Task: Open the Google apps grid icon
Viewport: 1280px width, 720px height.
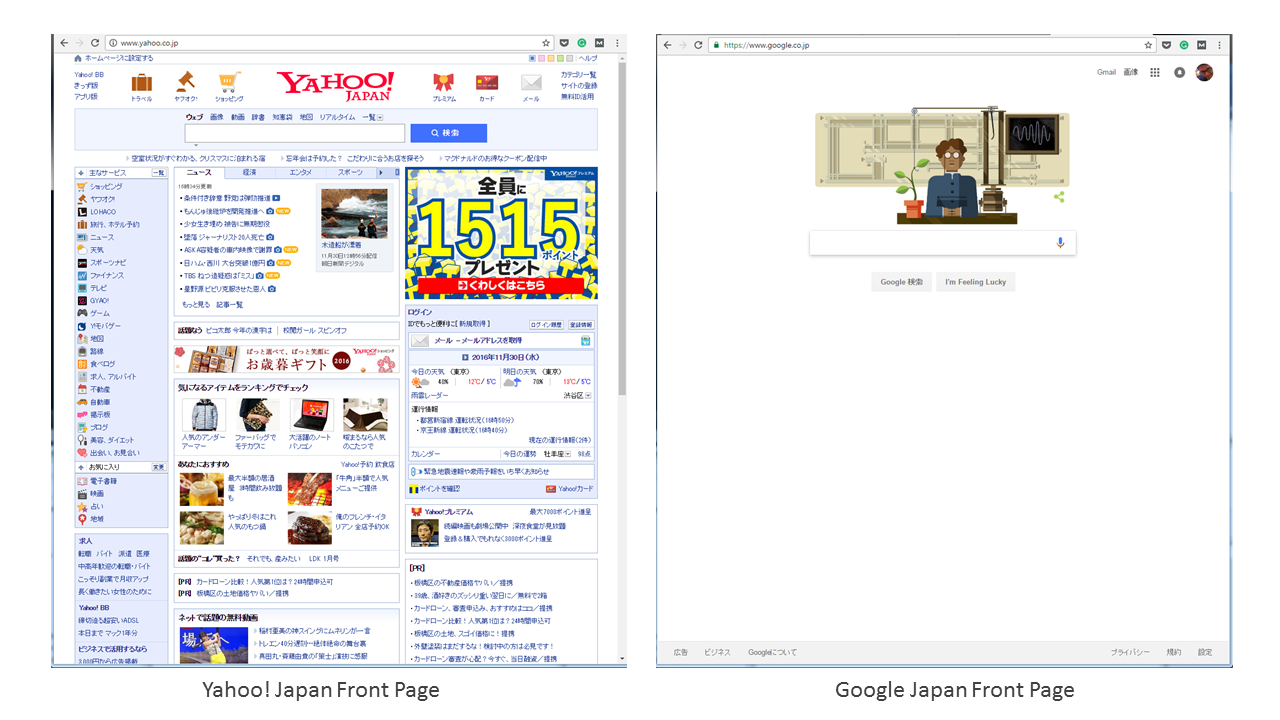Action: click(1155, 72)
